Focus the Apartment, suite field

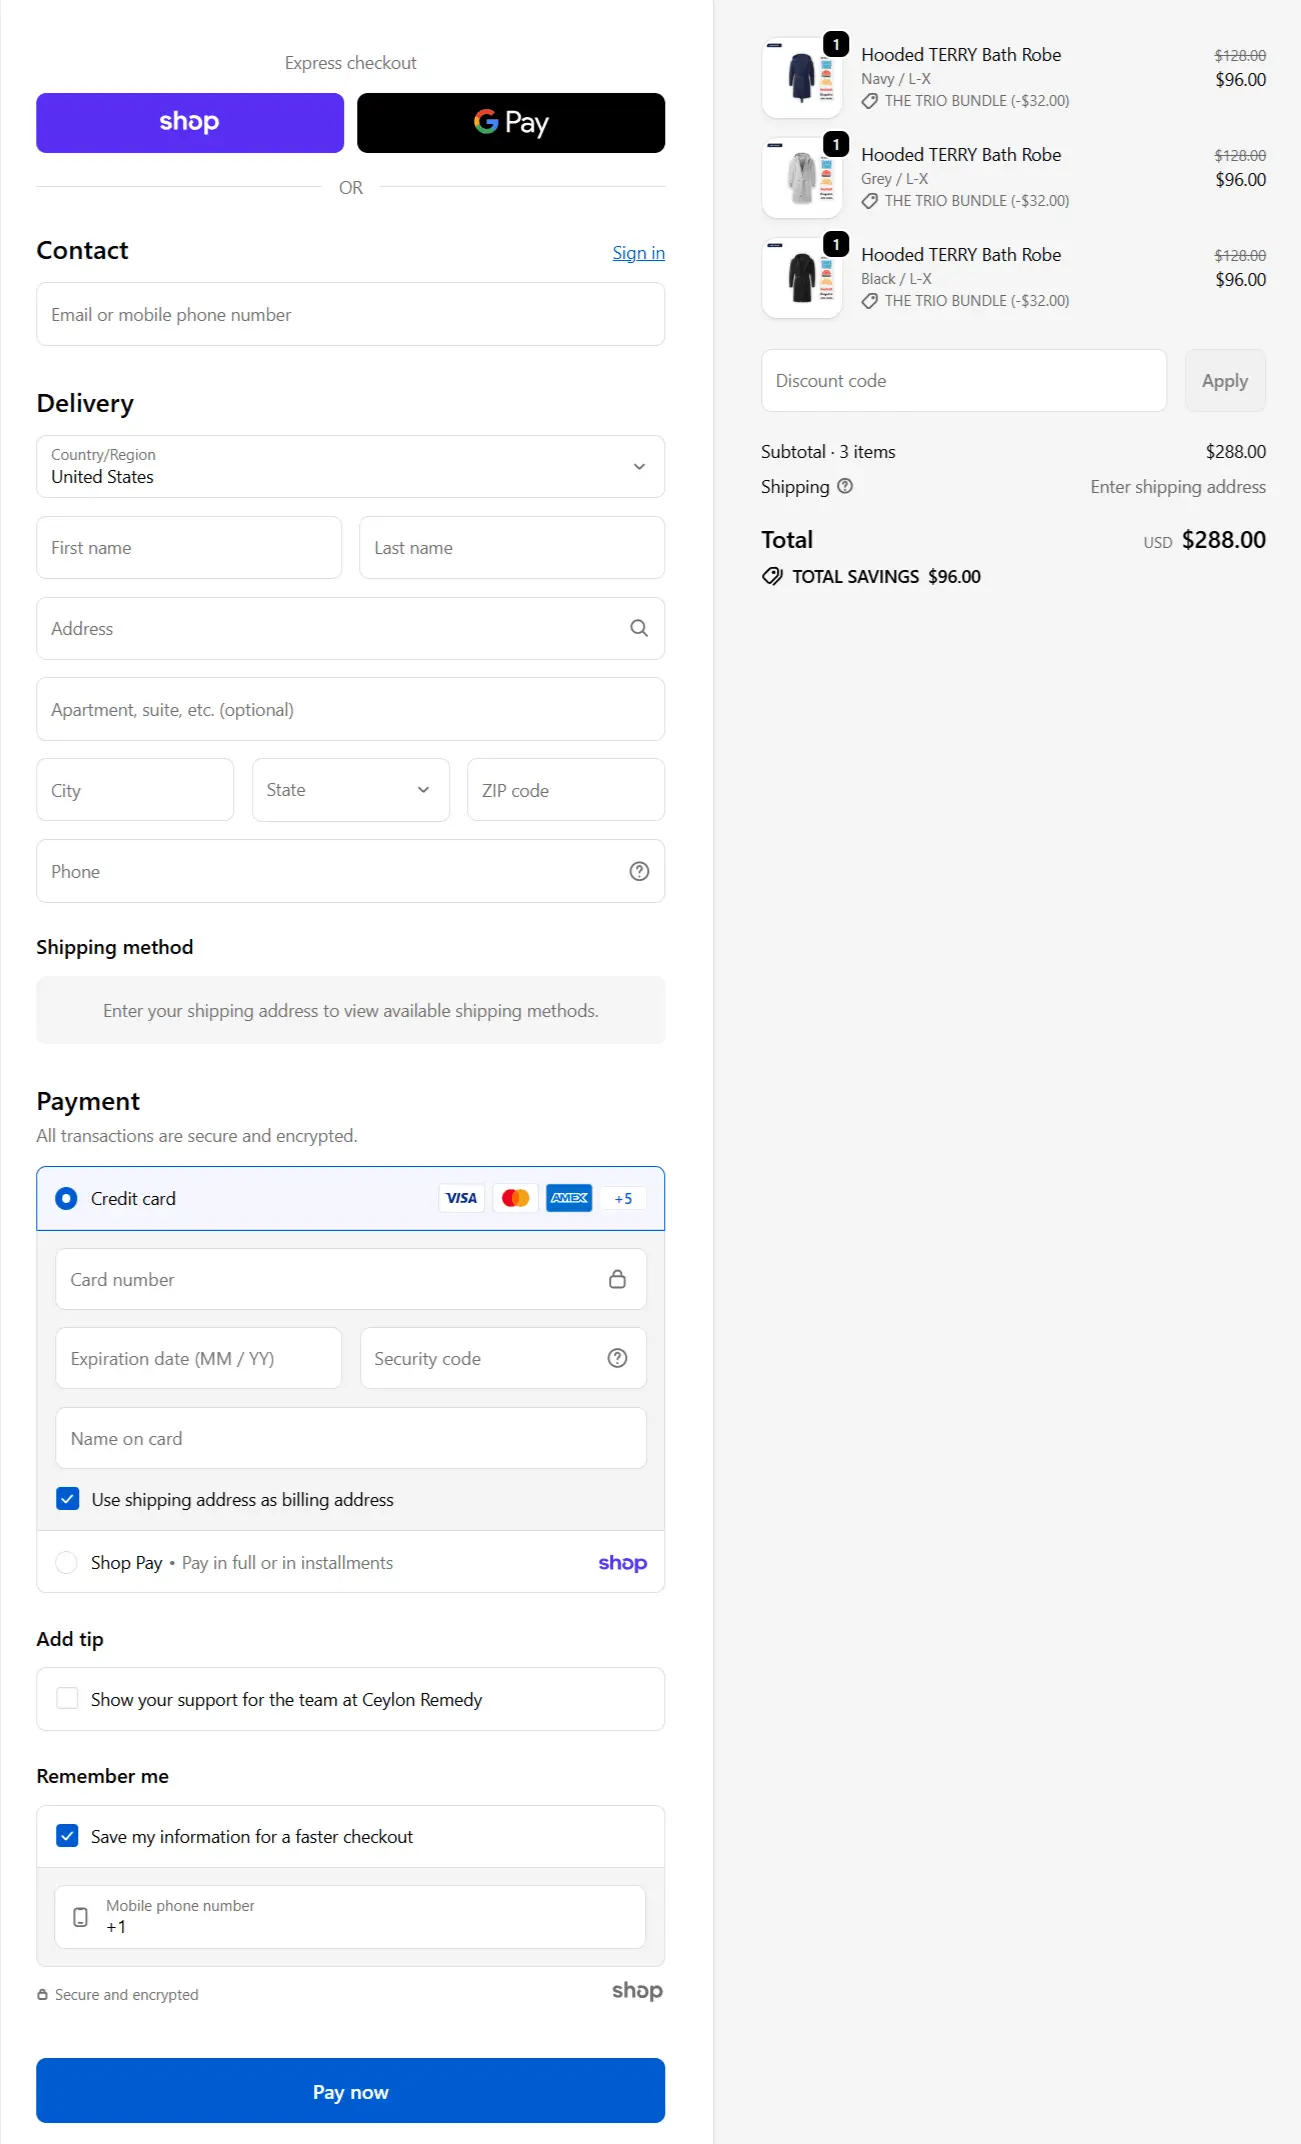coord(350,709)
